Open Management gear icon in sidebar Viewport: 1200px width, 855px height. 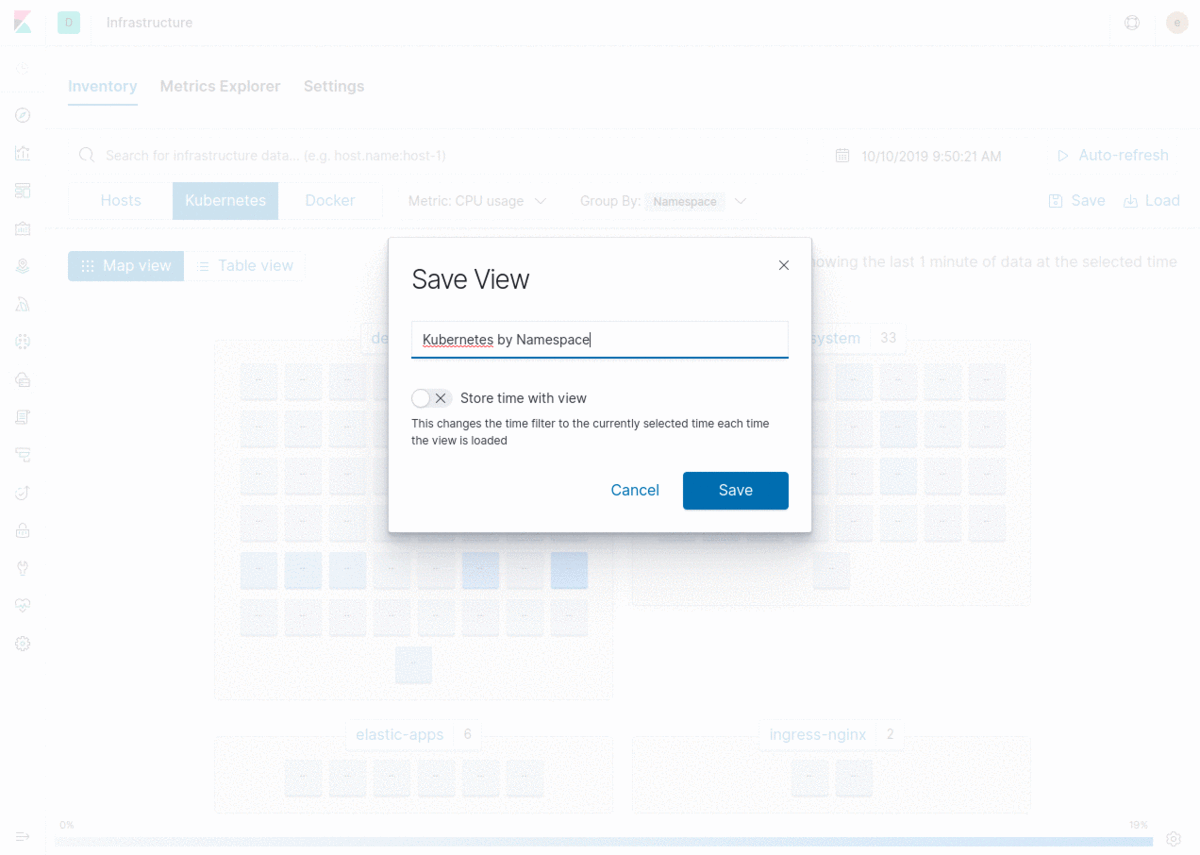coord(23,644)
